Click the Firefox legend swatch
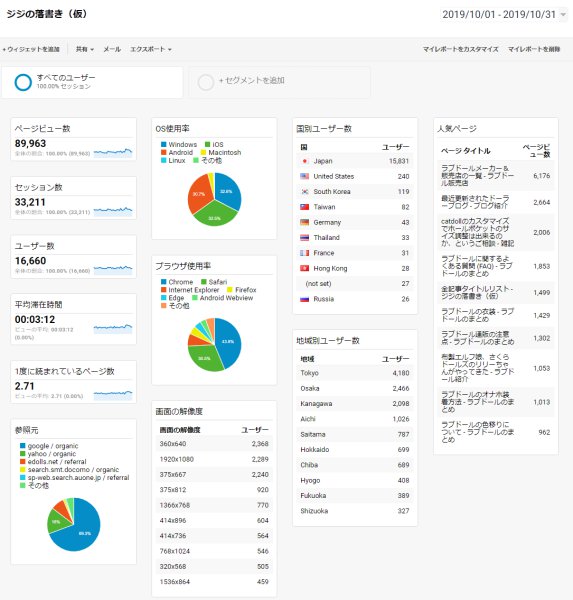The height and width of the screenshot is (600, 573). coord(230,290)
